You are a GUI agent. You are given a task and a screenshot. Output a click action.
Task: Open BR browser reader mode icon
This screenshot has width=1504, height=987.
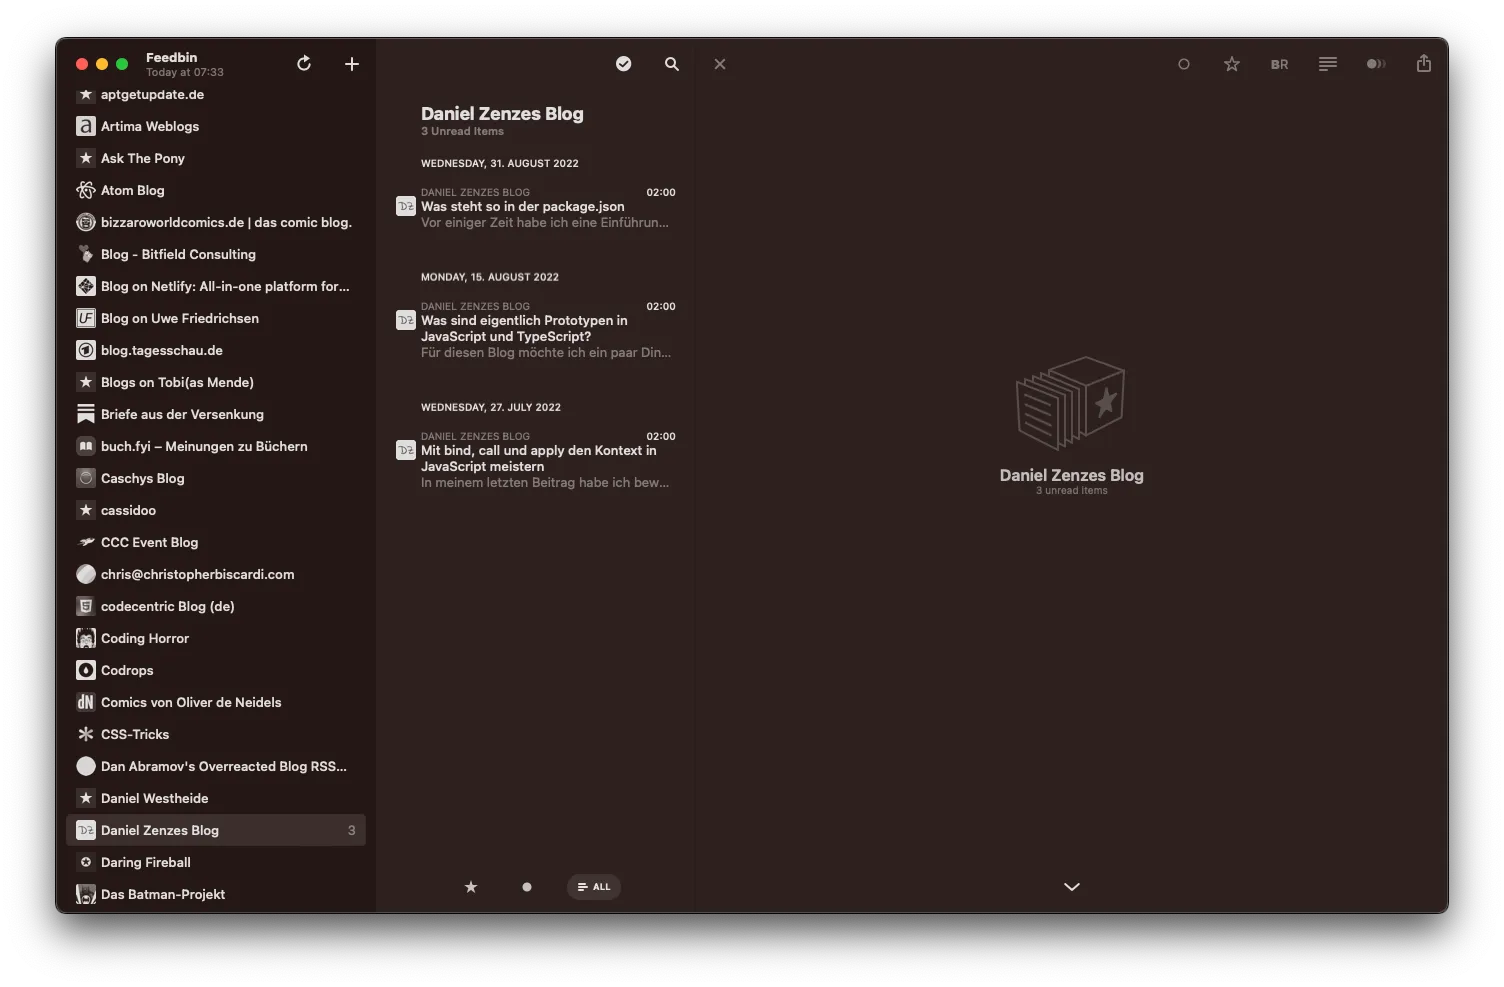click(1280, 64)
